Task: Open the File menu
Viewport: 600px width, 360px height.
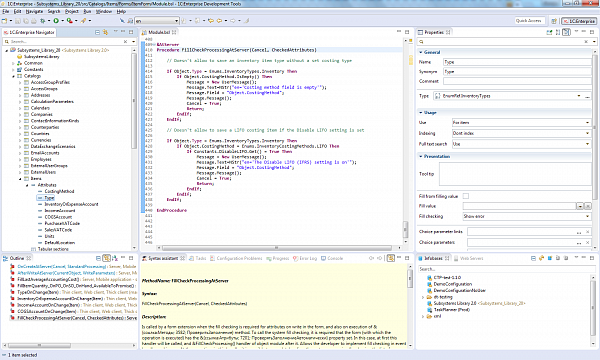Action: click(5, 11)
